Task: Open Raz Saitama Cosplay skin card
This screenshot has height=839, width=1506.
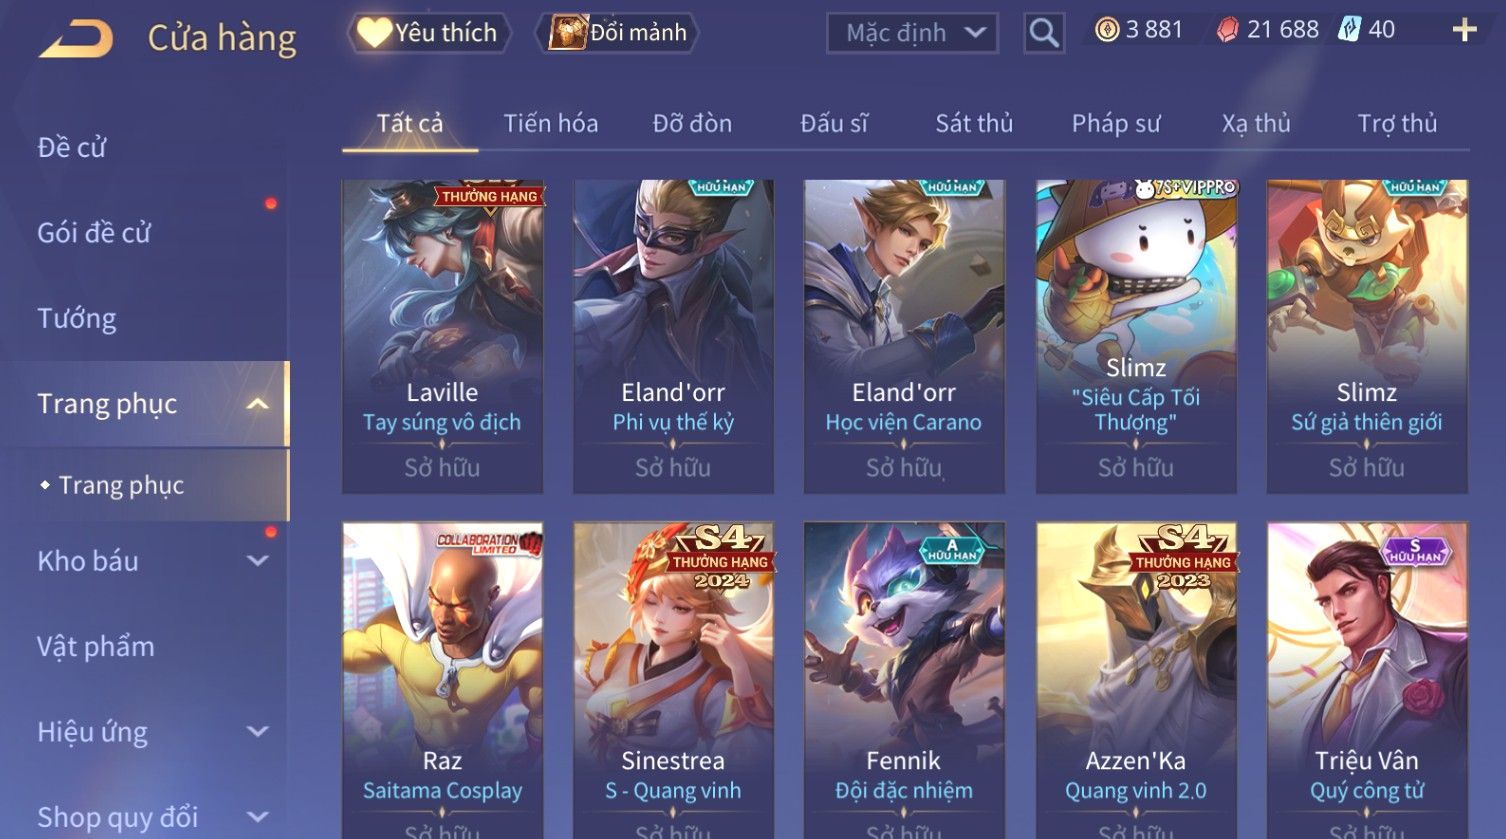Action: pos(443,680)
